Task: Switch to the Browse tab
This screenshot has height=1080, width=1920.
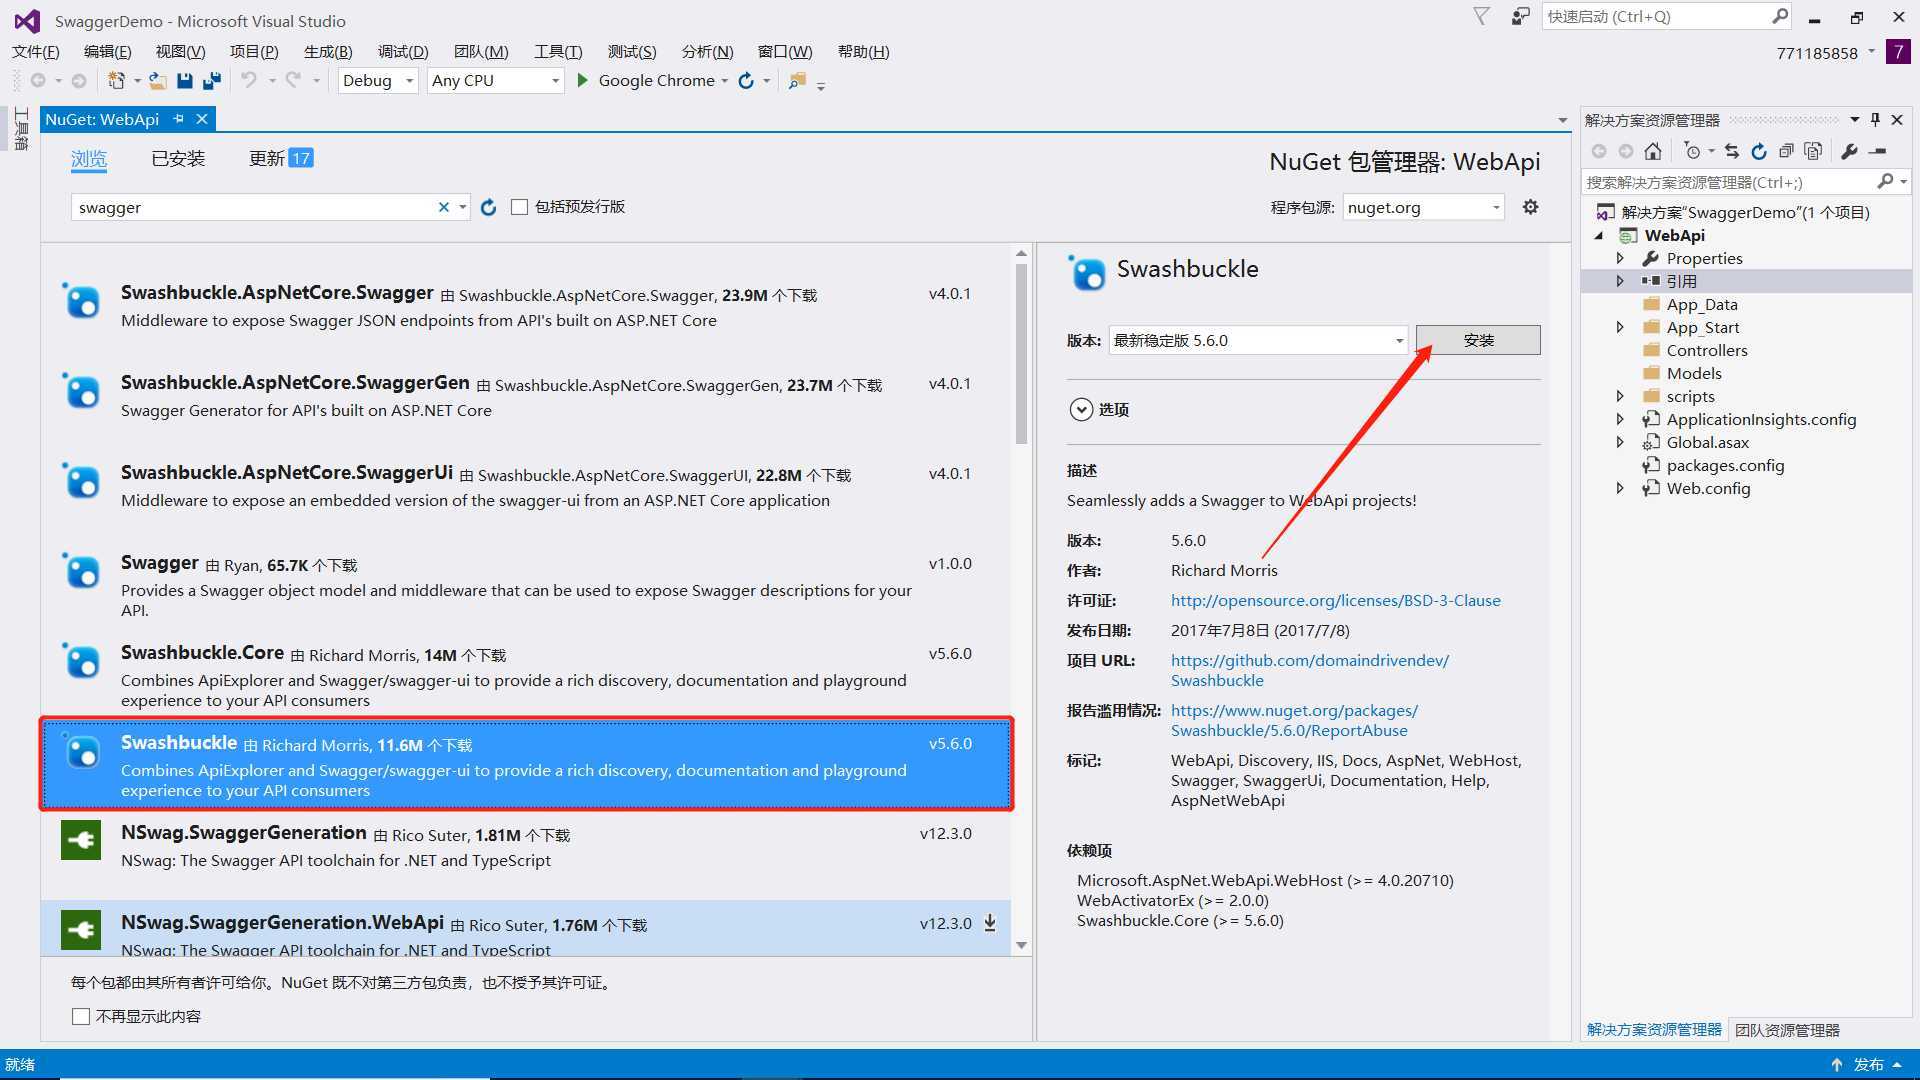Action: tap(89, 158)
